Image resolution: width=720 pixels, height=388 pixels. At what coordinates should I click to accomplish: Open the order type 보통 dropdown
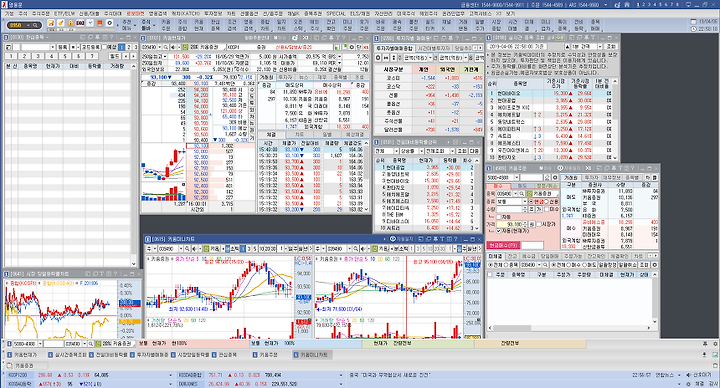(524, 202)
